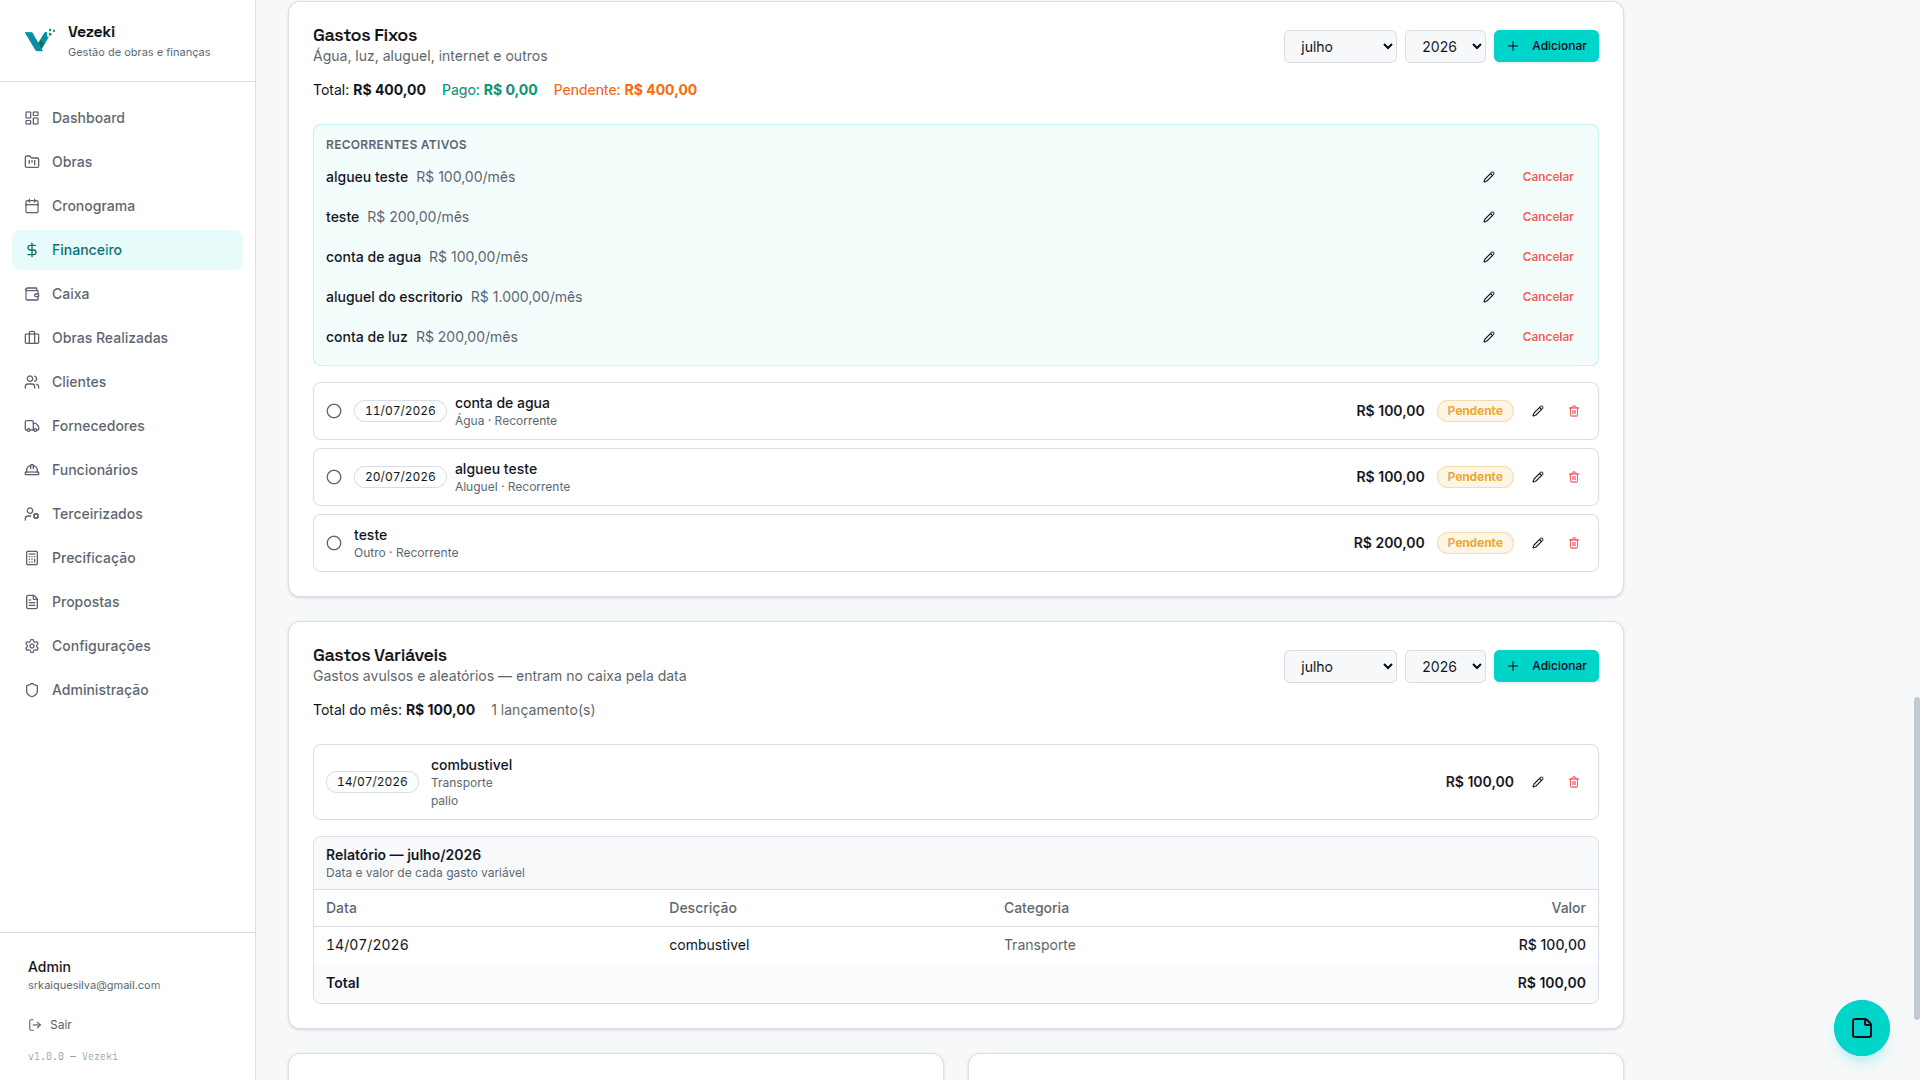Screen dimensions: 1920x1080
Task: Open Clientes menu item
Action: (x=127, y=382)
